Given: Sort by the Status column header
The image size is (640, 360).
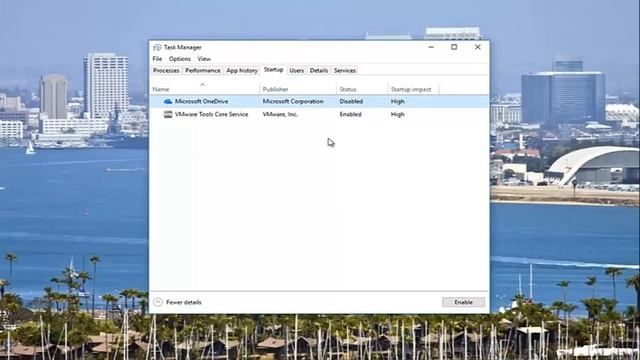Looking at the screenshot, I should [x=362, y=89].
